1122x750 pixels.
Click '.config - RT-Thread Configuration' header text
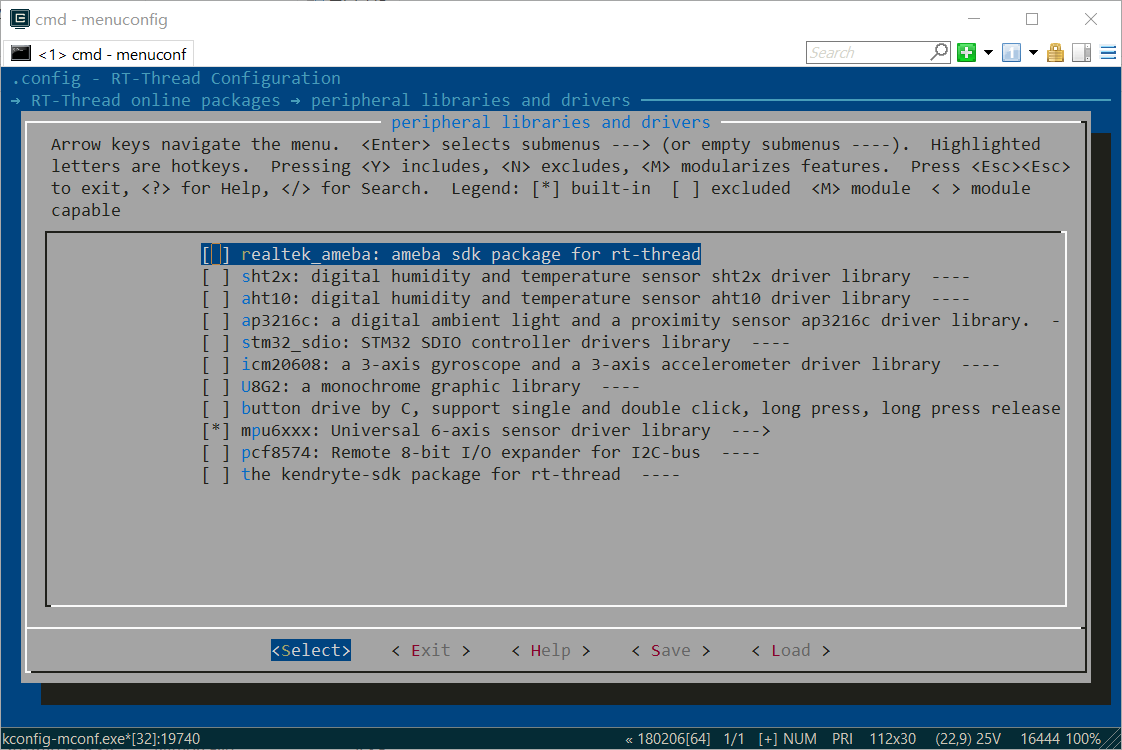click(176, 78)
